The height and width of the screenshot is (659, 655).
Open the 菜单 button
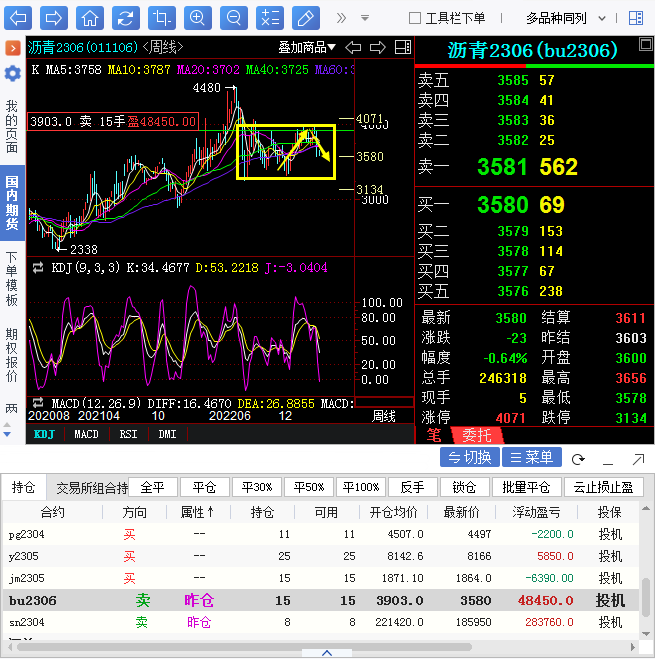[532, 457]
